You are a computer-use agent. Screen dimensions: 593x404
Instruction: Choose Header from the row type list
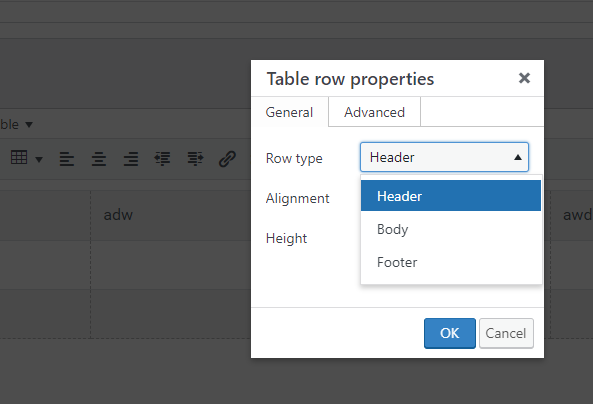point(451,196)
